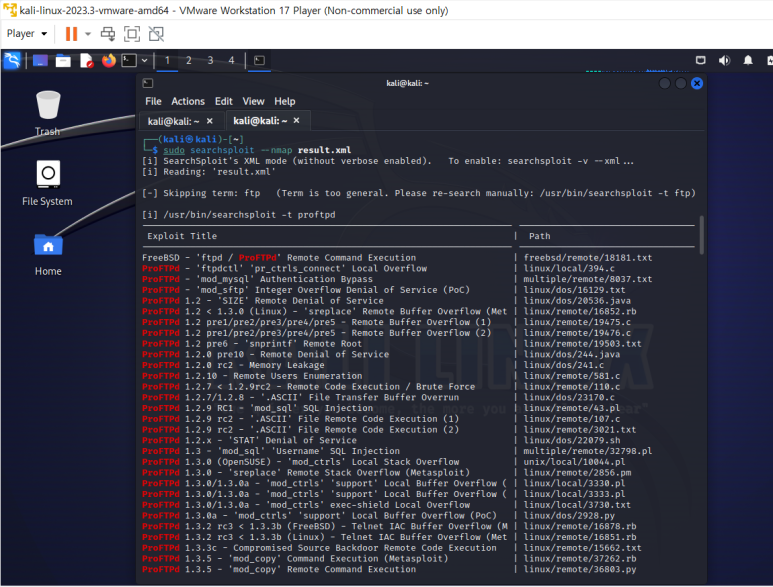This screenshot has height=587, width=773.
Task: Click 'linux/dos/22079.sh' path
Action: point(572,441)
